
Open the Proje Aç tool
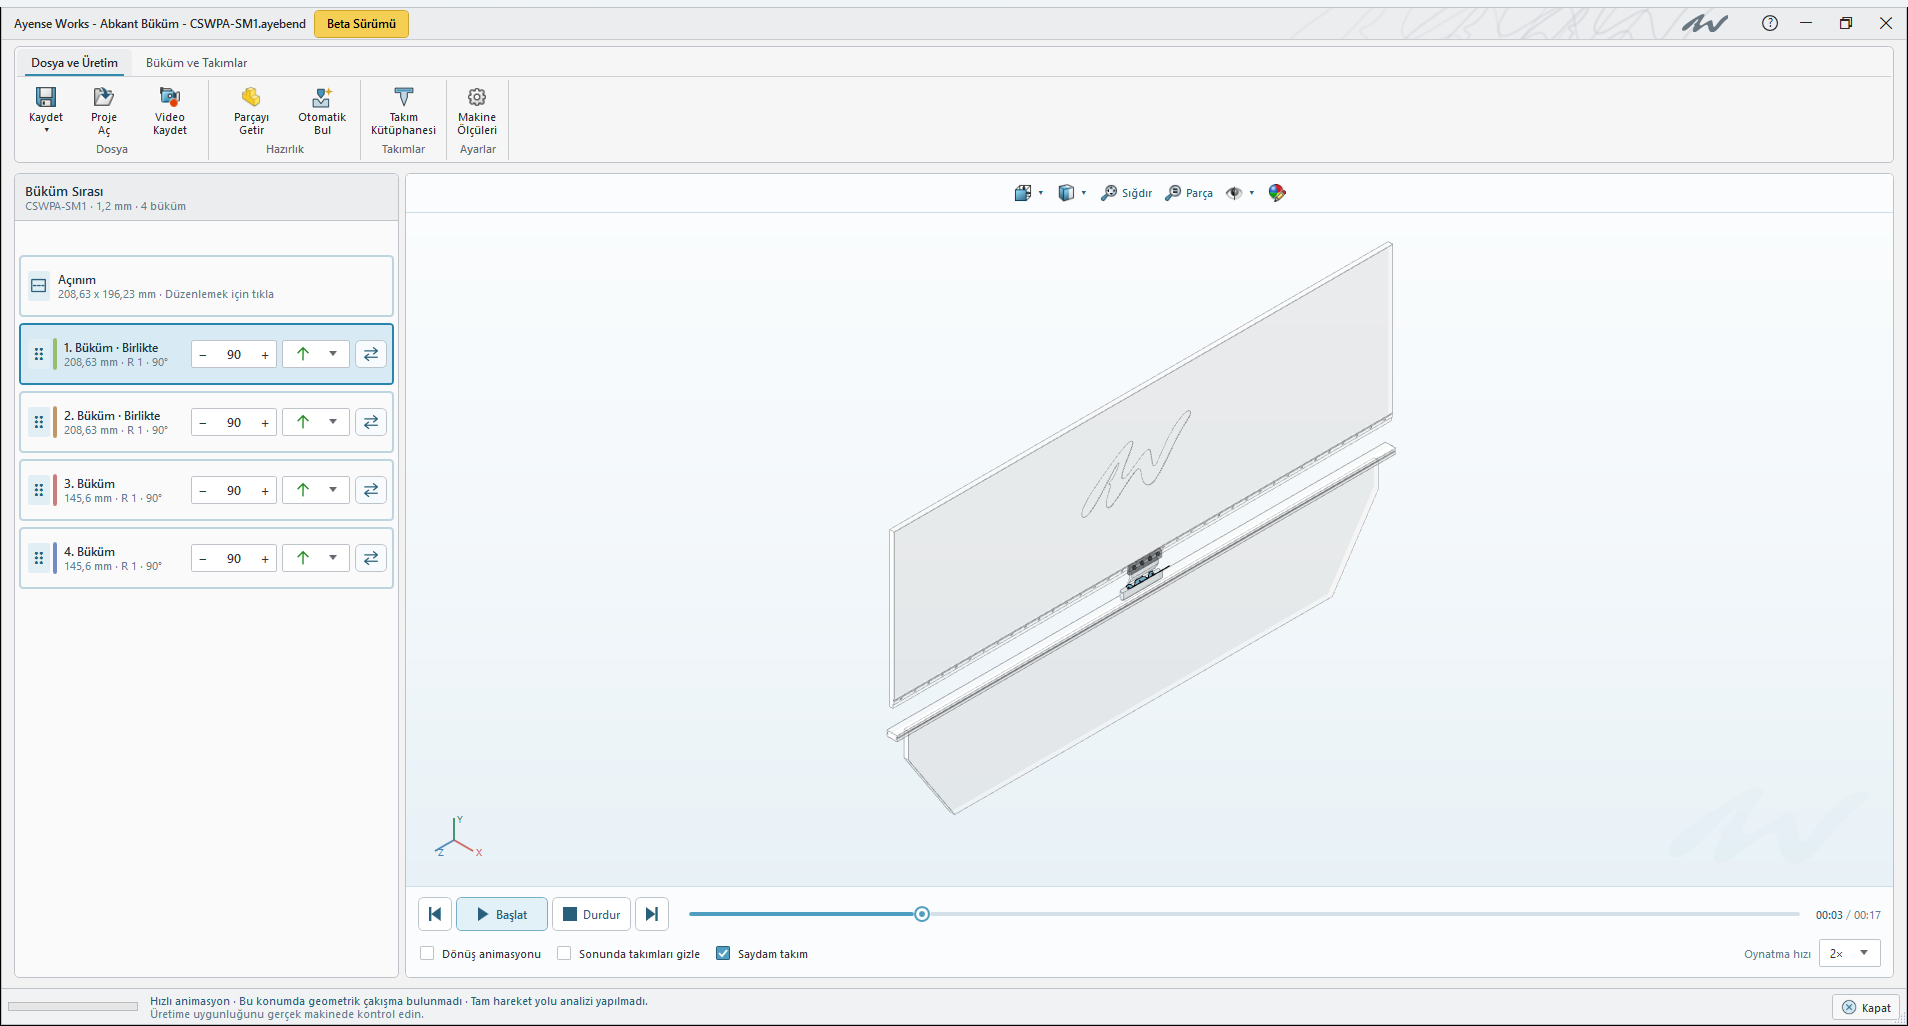coord(104,110)
